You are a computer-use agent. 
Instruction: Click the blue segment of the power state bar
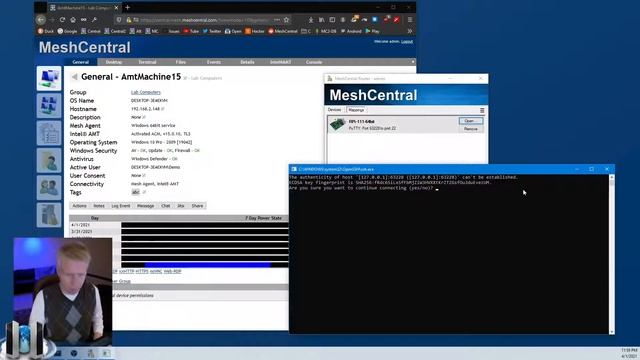point(208,265)
